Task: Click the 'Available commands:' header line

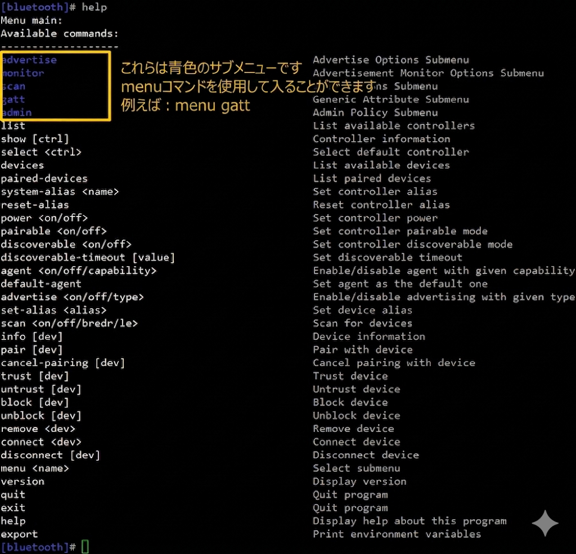Action: (60, 34)
